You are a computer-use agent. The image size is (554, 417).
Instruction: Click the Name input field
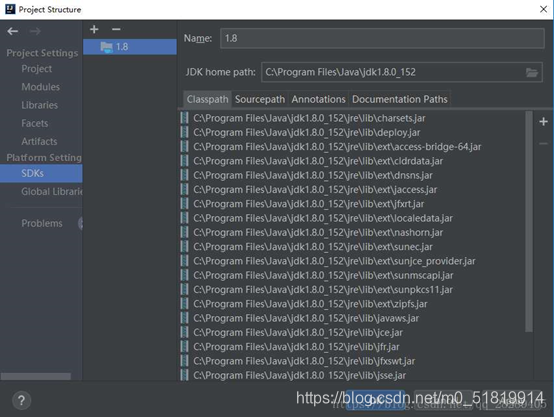click(x=382, y=38)
